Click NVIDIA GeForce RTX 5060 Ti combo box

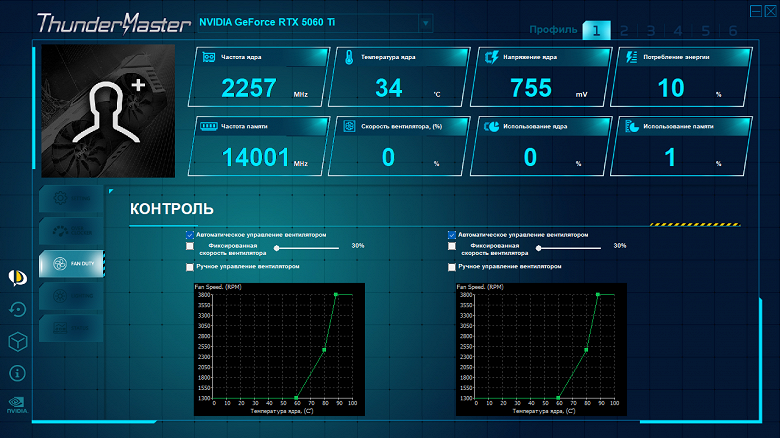click(314, 23)
